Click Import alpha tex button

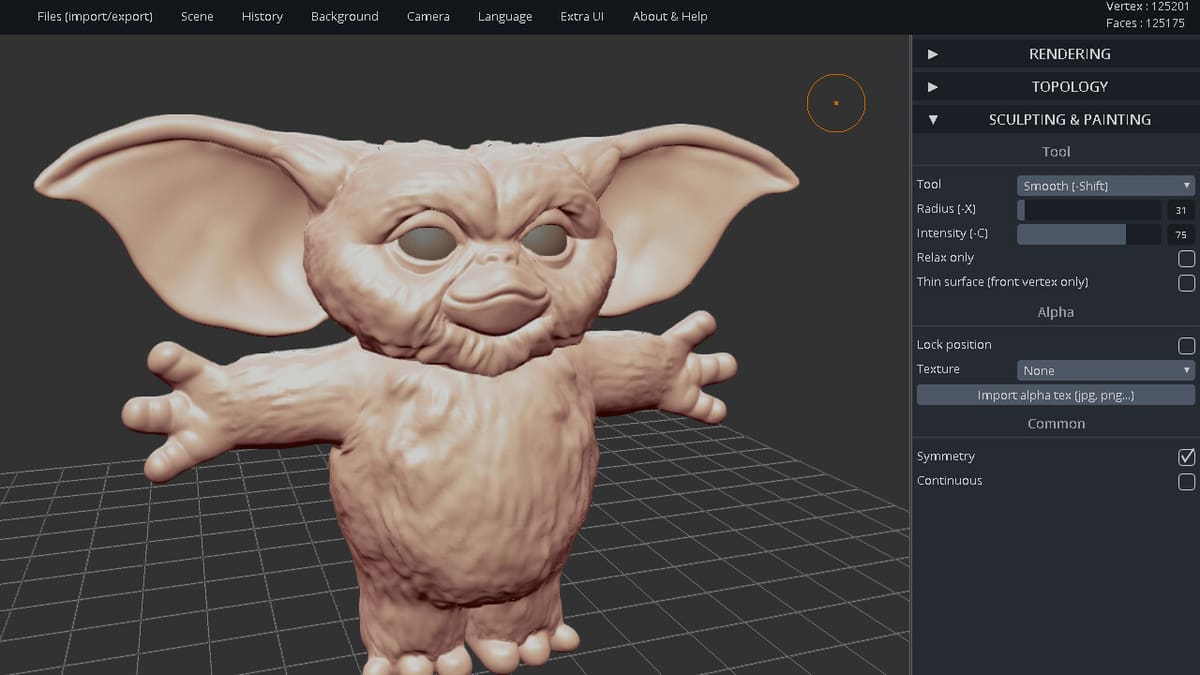point(1056,395)
